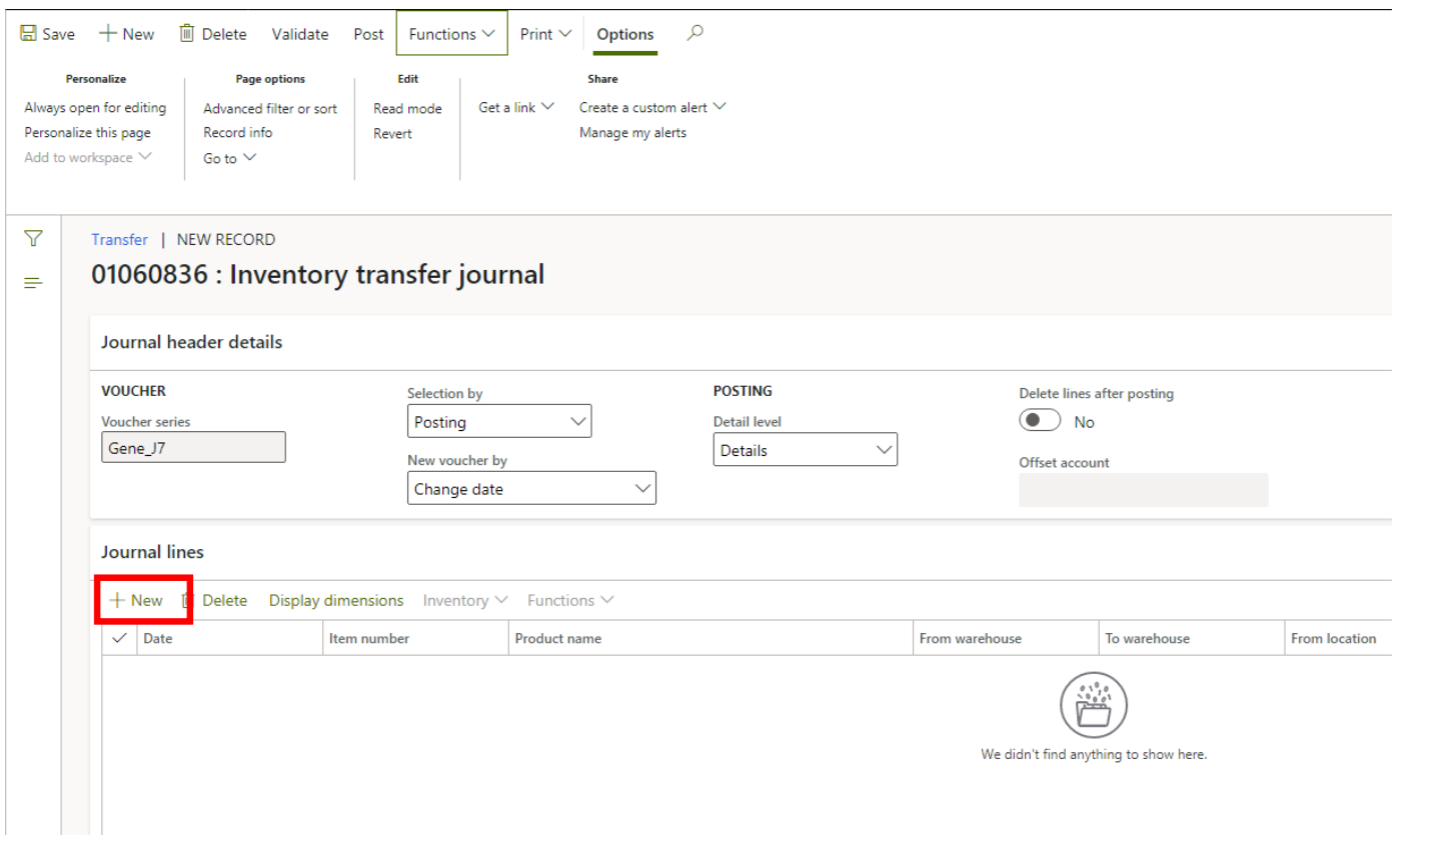Image resolution: width=1446 pixels, height=861 pixels.
Task: Open the filter funnel icon in sidebar
Action: pyautogui.click(x=33, y=239)
